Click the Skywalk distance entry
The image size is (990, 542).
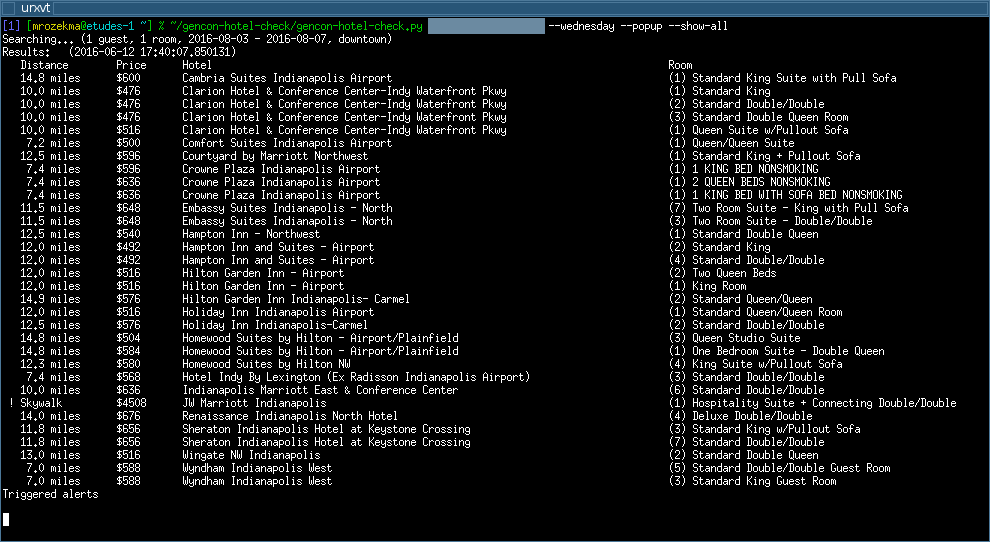pyautogui.click(x=41, y=403)
